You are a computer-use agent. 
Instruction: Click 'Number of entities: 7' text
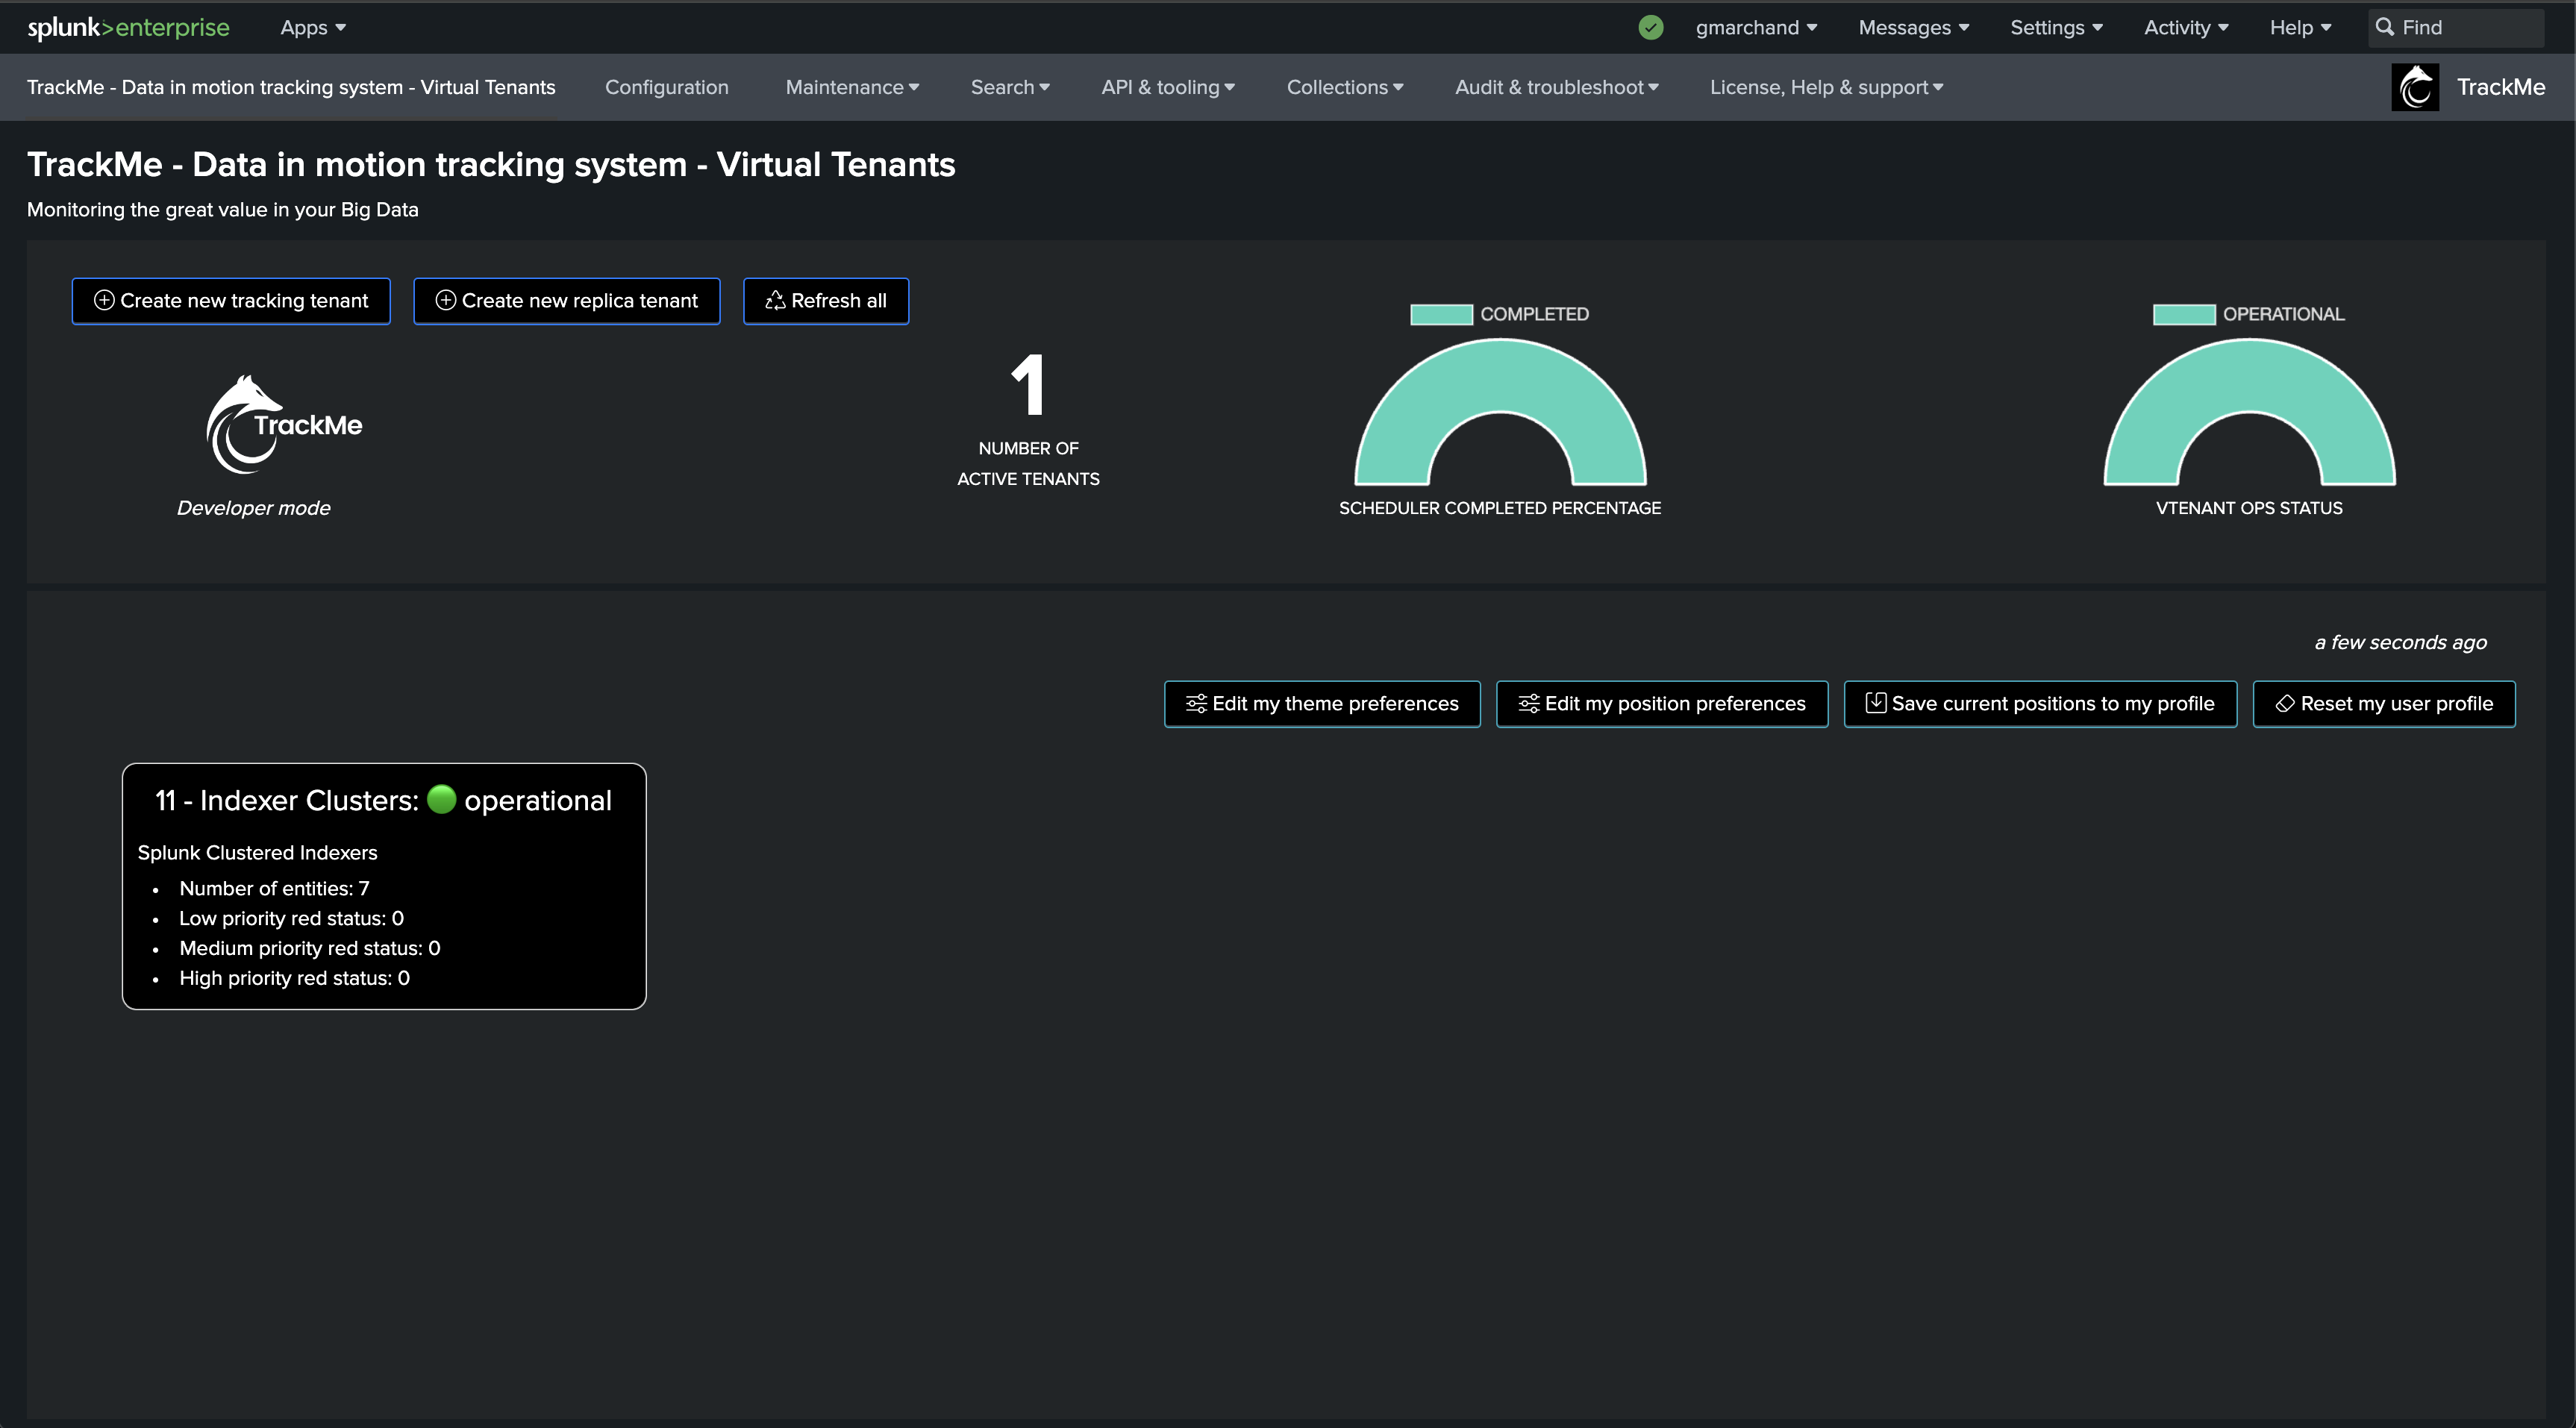click(274, 888)
